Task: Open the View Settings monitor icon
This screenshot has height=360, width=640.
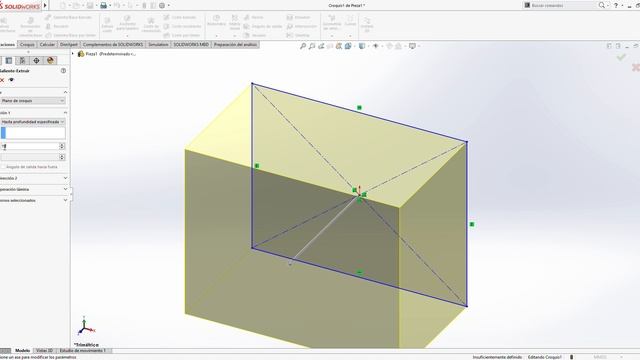Action: pyautogui.click(x=413, y=46)
